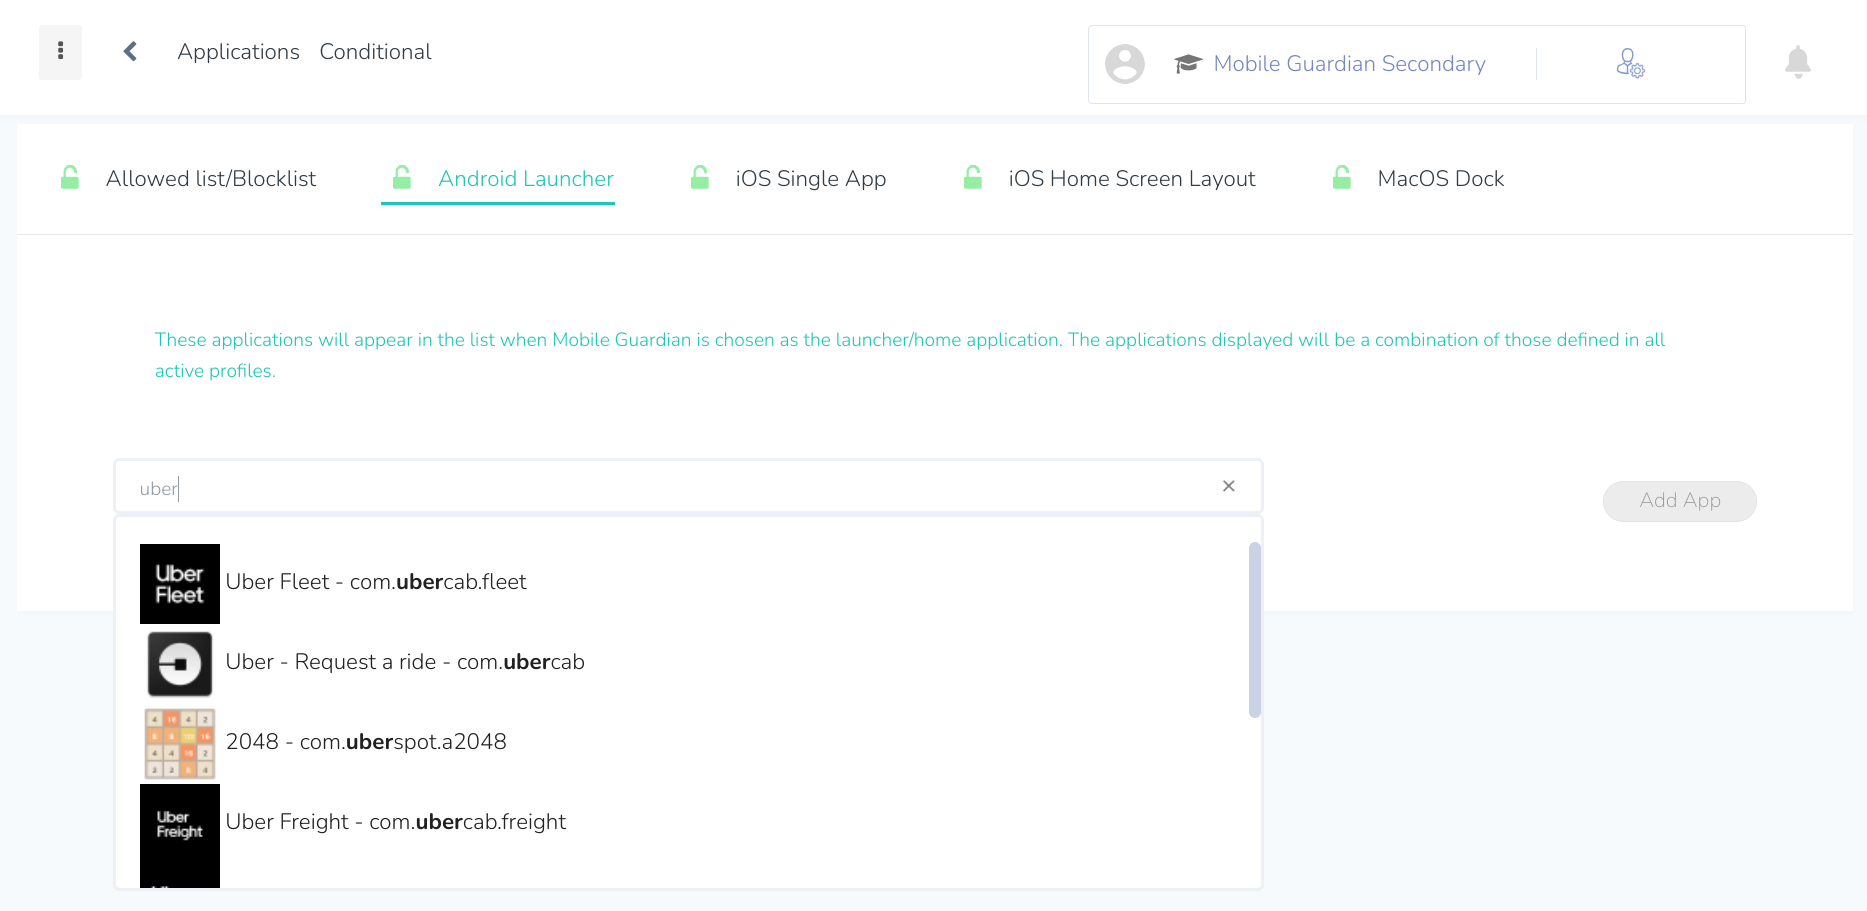Select the Uber Fleet app icon
The height and width of the screenshot is (911, 1867).
point(180,584)
